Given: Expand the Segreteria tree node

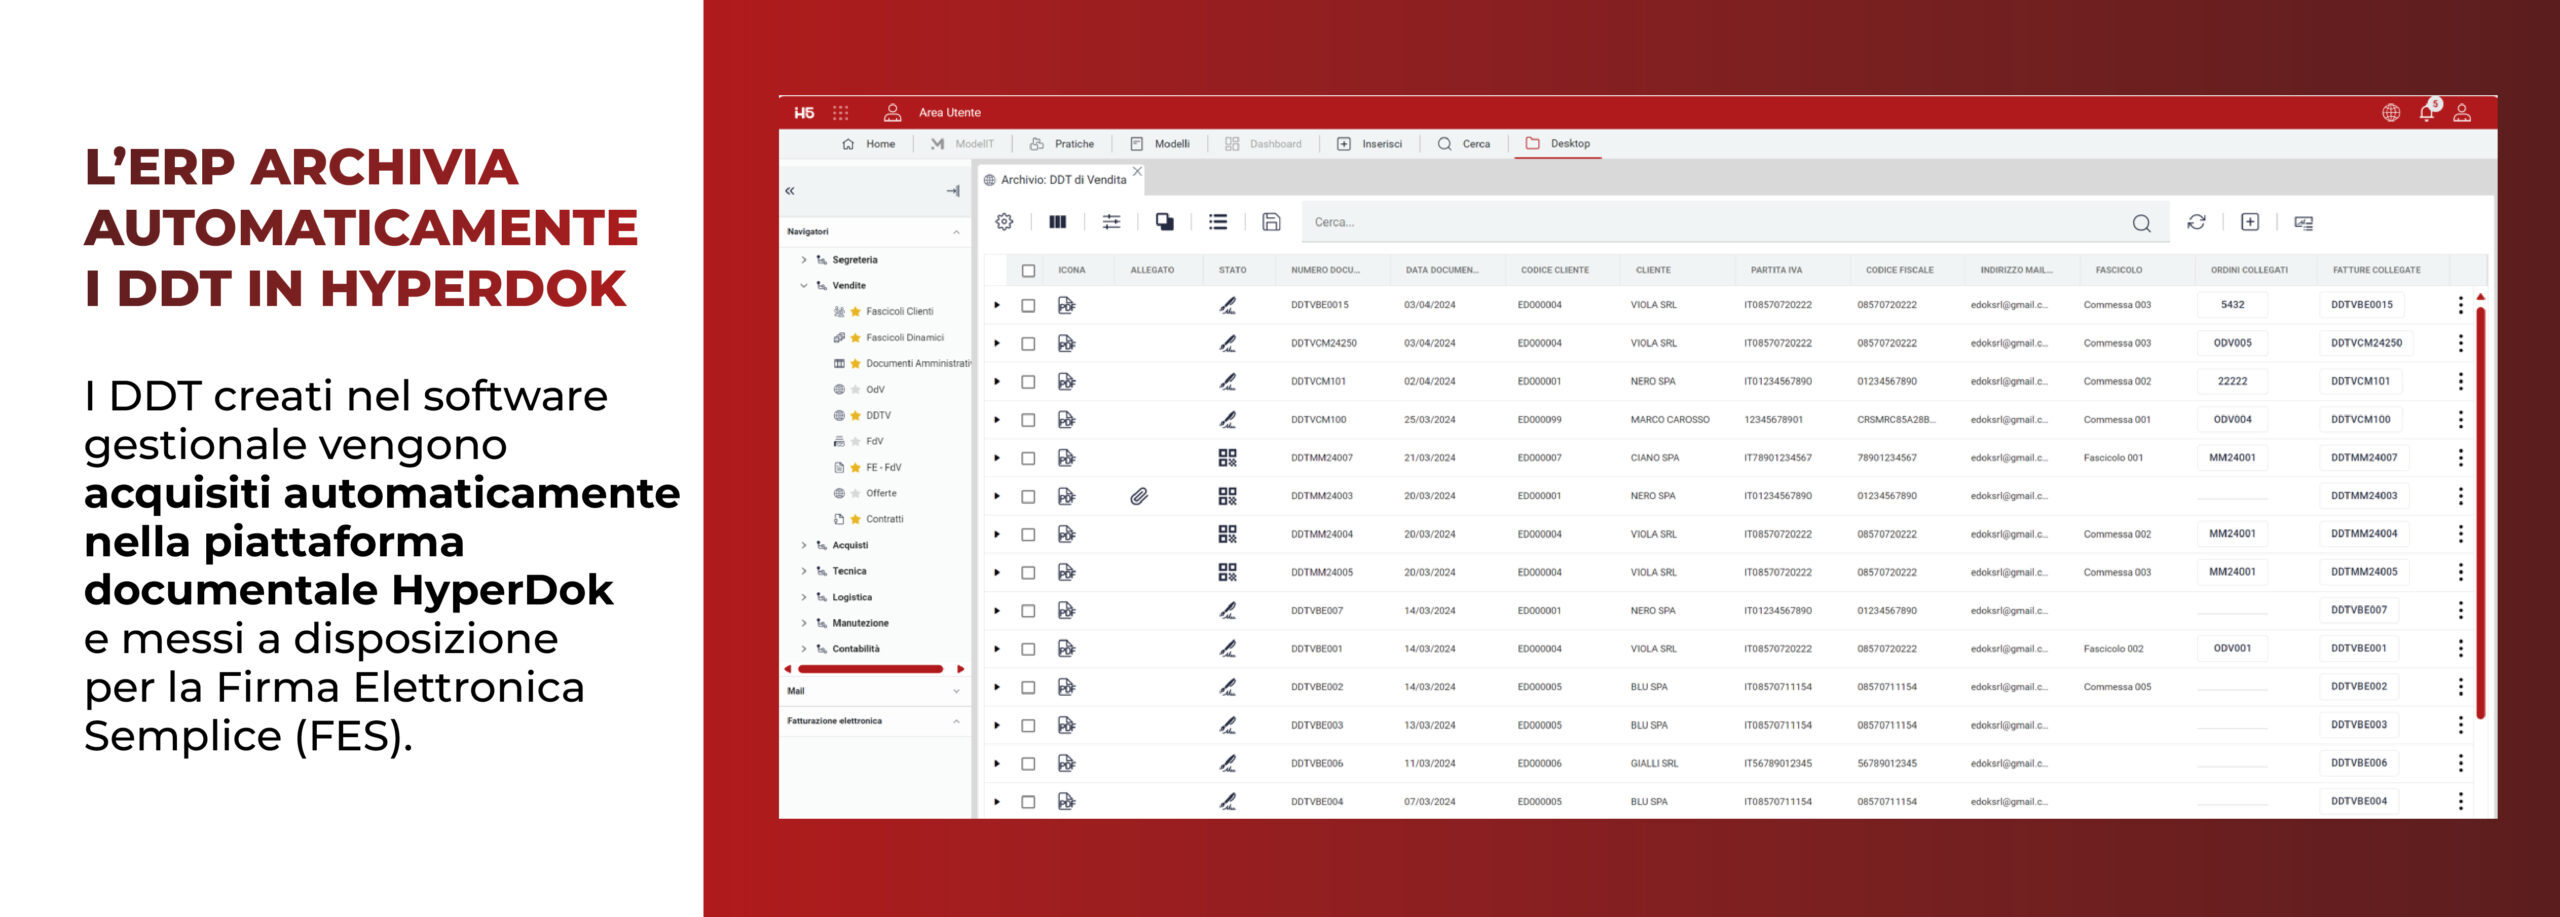Looking at the screenshot, I should [x=804, y=260].
